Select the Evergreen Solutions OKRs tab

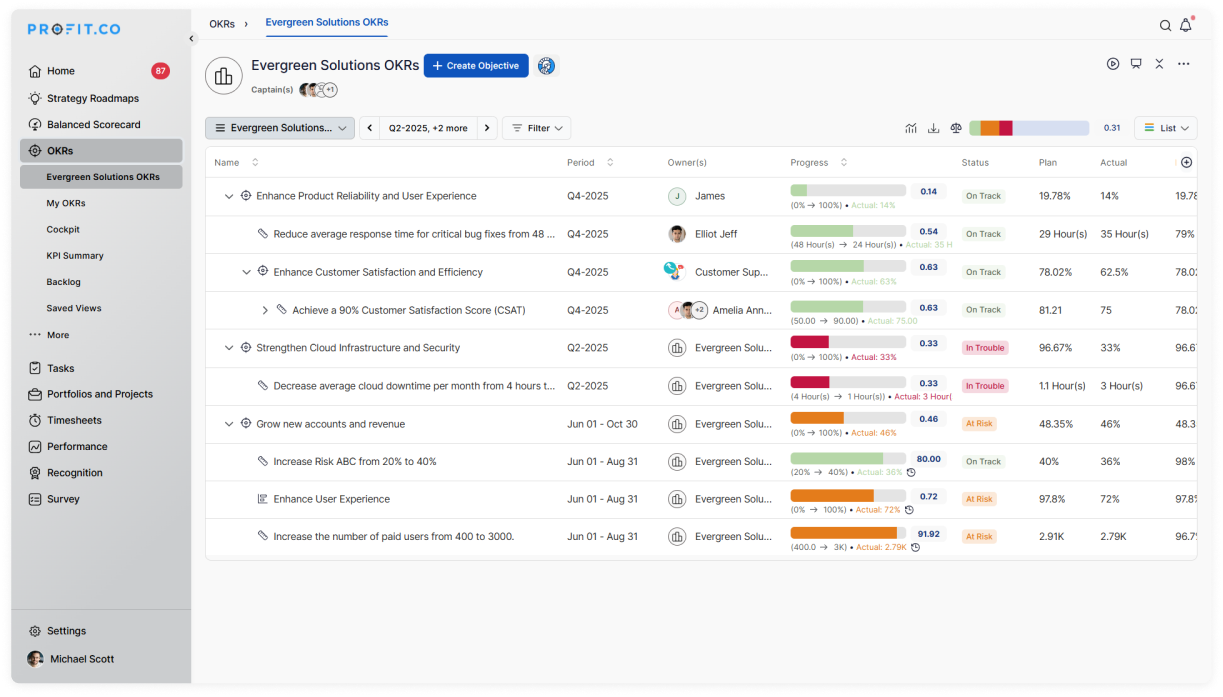(327, 22)
